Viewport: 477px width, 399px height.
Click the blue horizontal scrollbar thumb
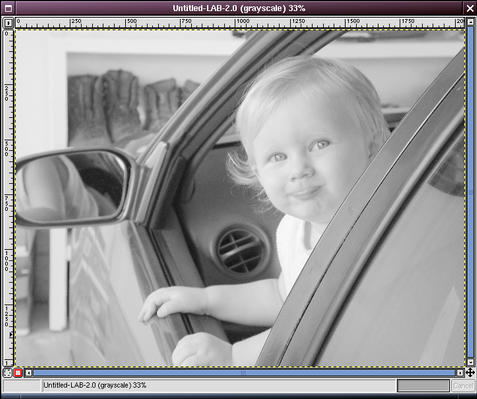pyautogui.click(x=244, y=373)
